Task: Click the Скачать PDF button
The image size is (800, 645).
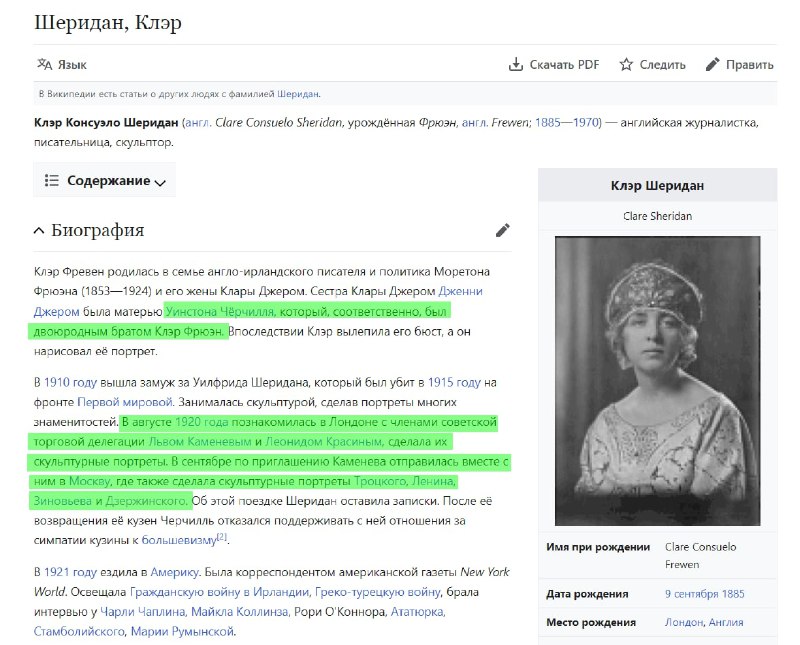Action: pyautogui.click(x=554, y=64)
